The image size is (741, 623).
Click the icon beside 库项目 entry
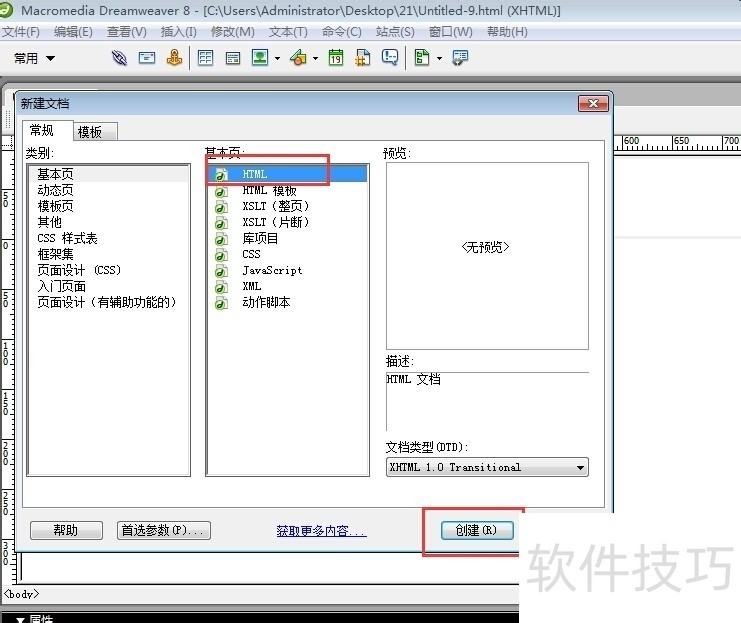(x=221, y=239)
